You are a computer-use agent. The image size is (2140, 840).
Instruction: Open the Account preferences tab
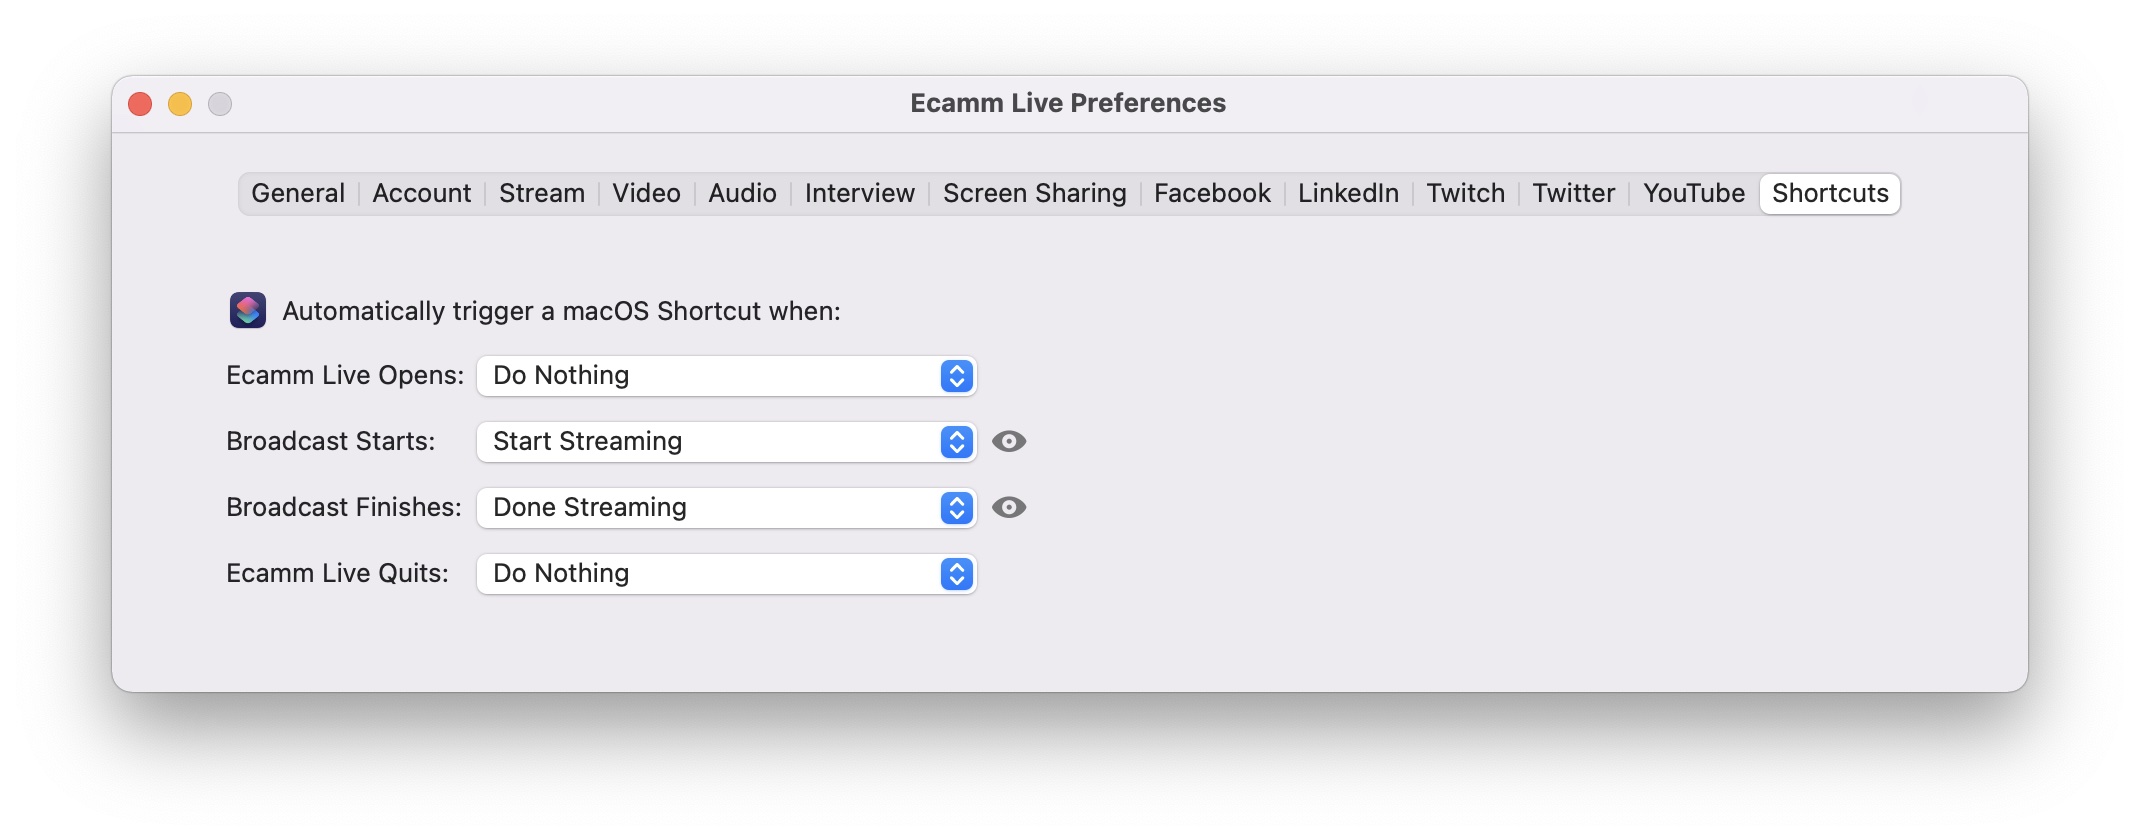(x=422, y=193)
